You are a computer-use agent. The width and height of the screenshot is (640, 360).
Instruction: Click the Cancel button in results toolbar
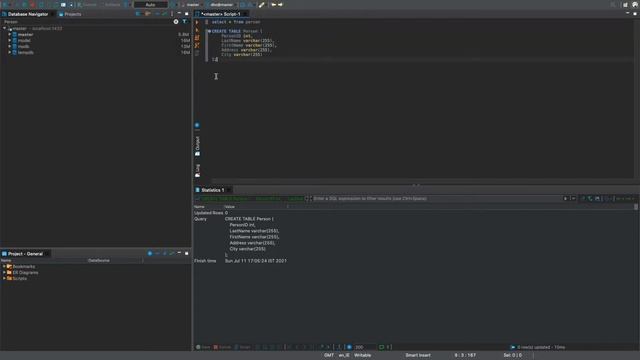pyautogui.click(x=222, y=347)
